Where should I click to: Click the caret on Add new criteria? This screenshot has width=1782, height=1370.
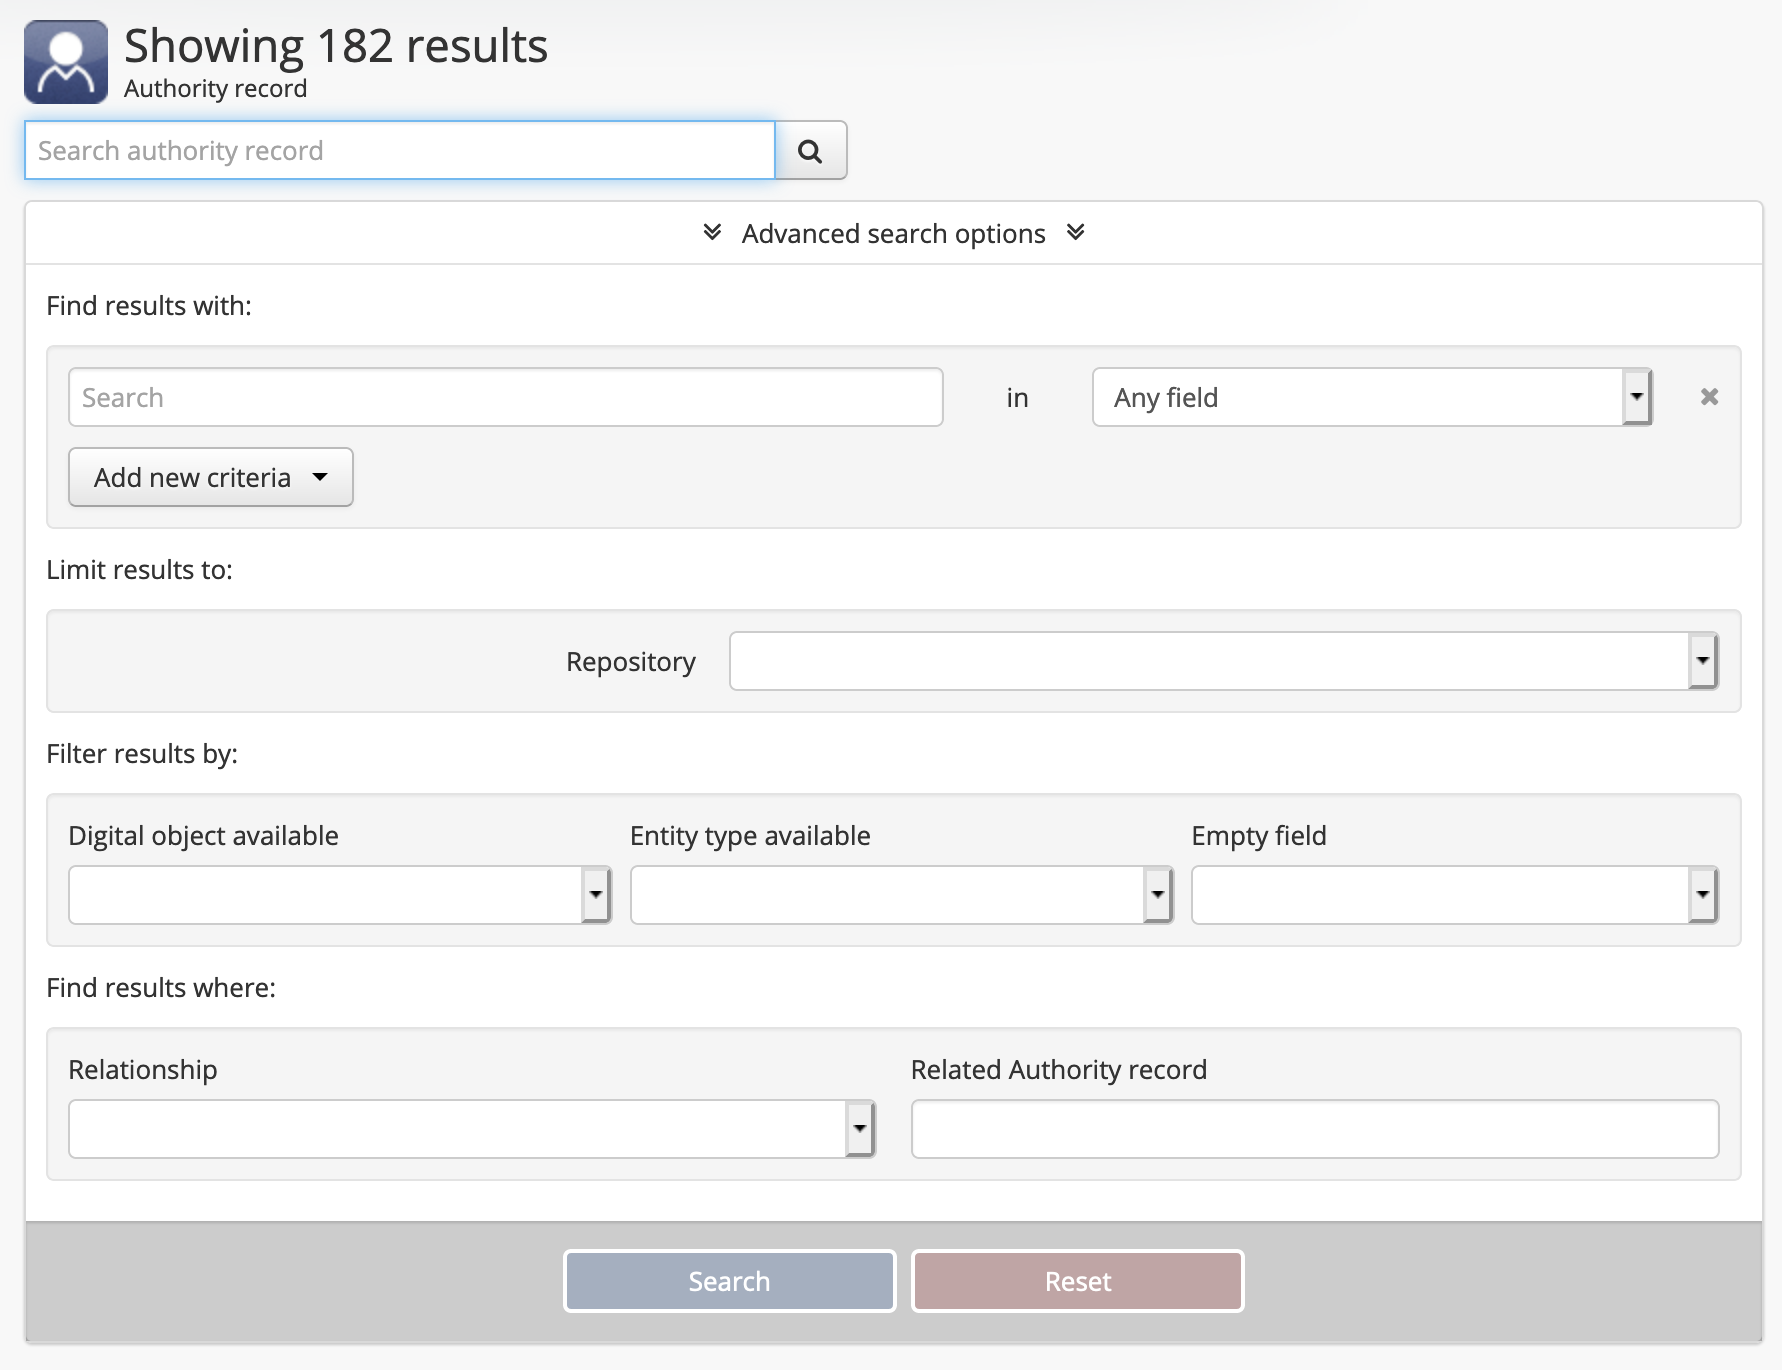coord(320,478)
